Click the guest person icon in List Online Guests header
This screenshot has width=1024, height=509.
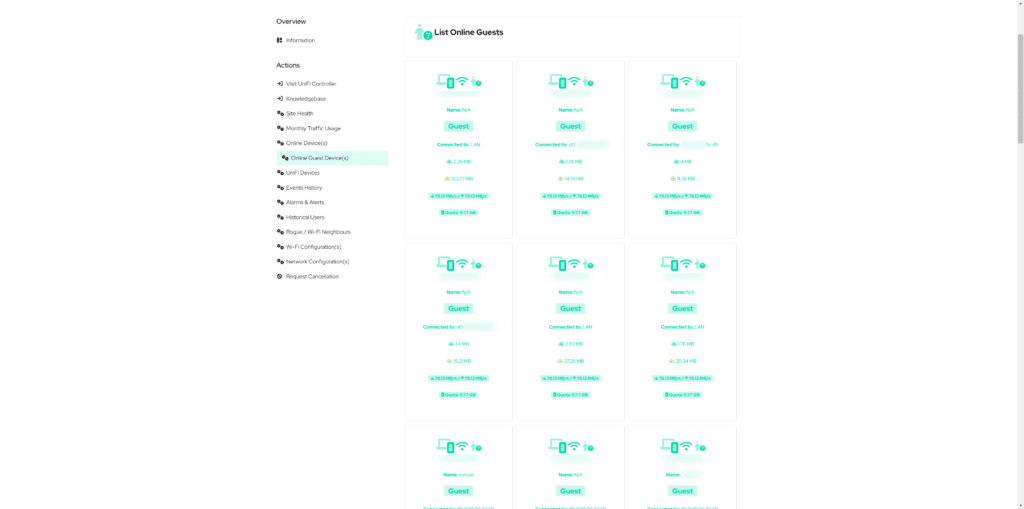[x=423, y=32]
